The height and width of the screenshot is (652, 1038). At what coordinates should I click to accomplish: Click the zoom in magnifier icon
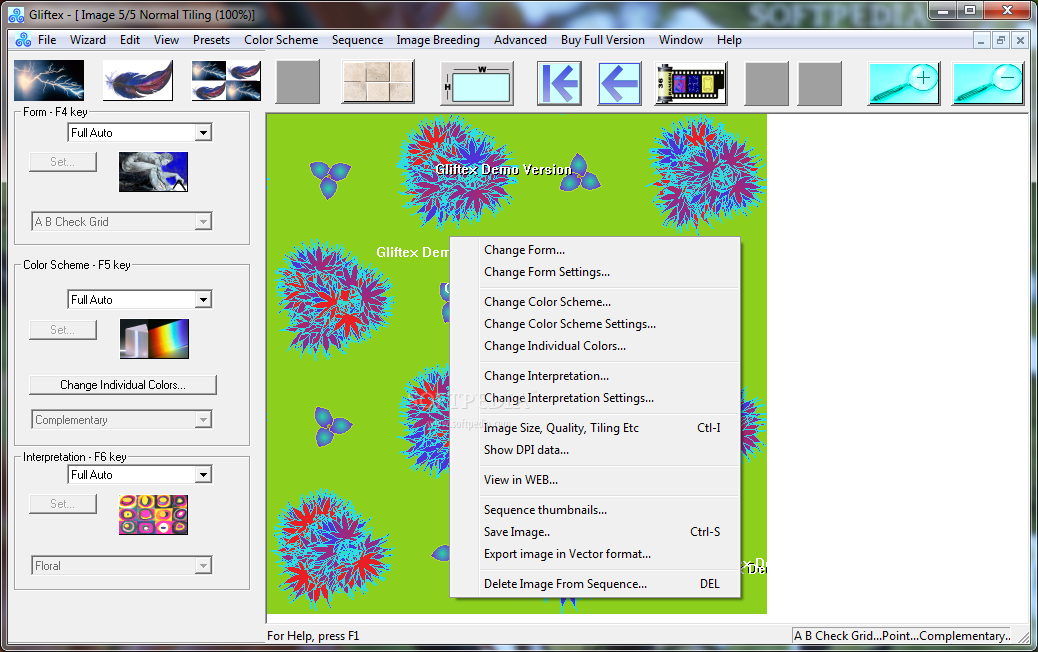pos(904,83)
